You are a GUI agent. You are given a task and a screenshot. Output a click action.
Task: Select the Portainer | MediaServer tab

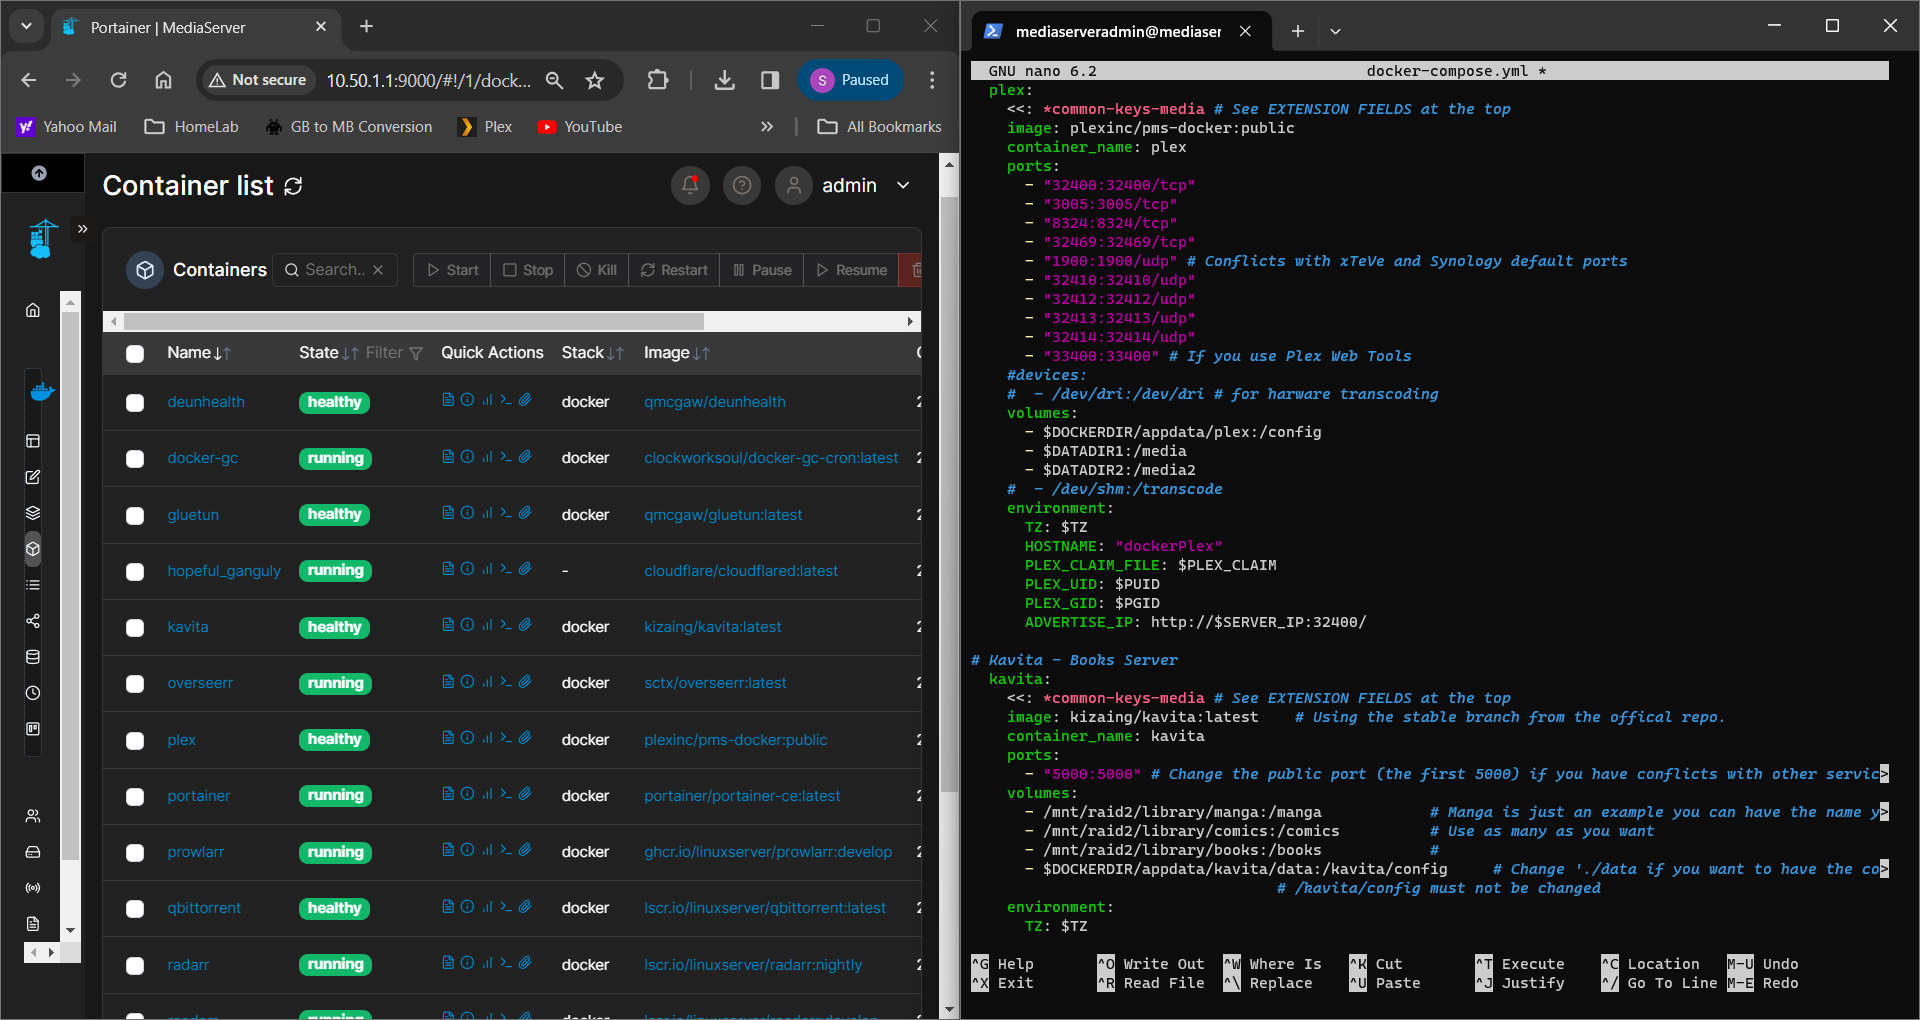pyautogui.click(x=195, y=27)
